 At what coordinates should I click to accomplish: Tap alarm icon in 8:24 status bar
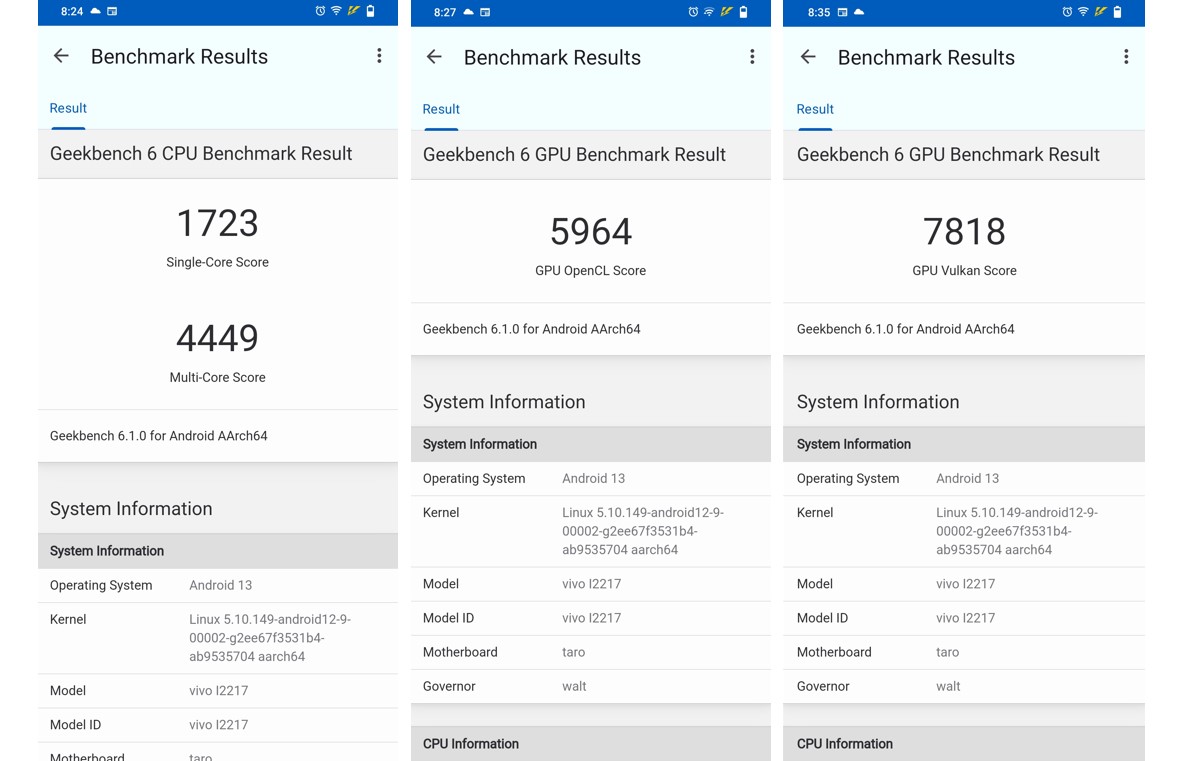pyautogui.click(x=320, y=11)
